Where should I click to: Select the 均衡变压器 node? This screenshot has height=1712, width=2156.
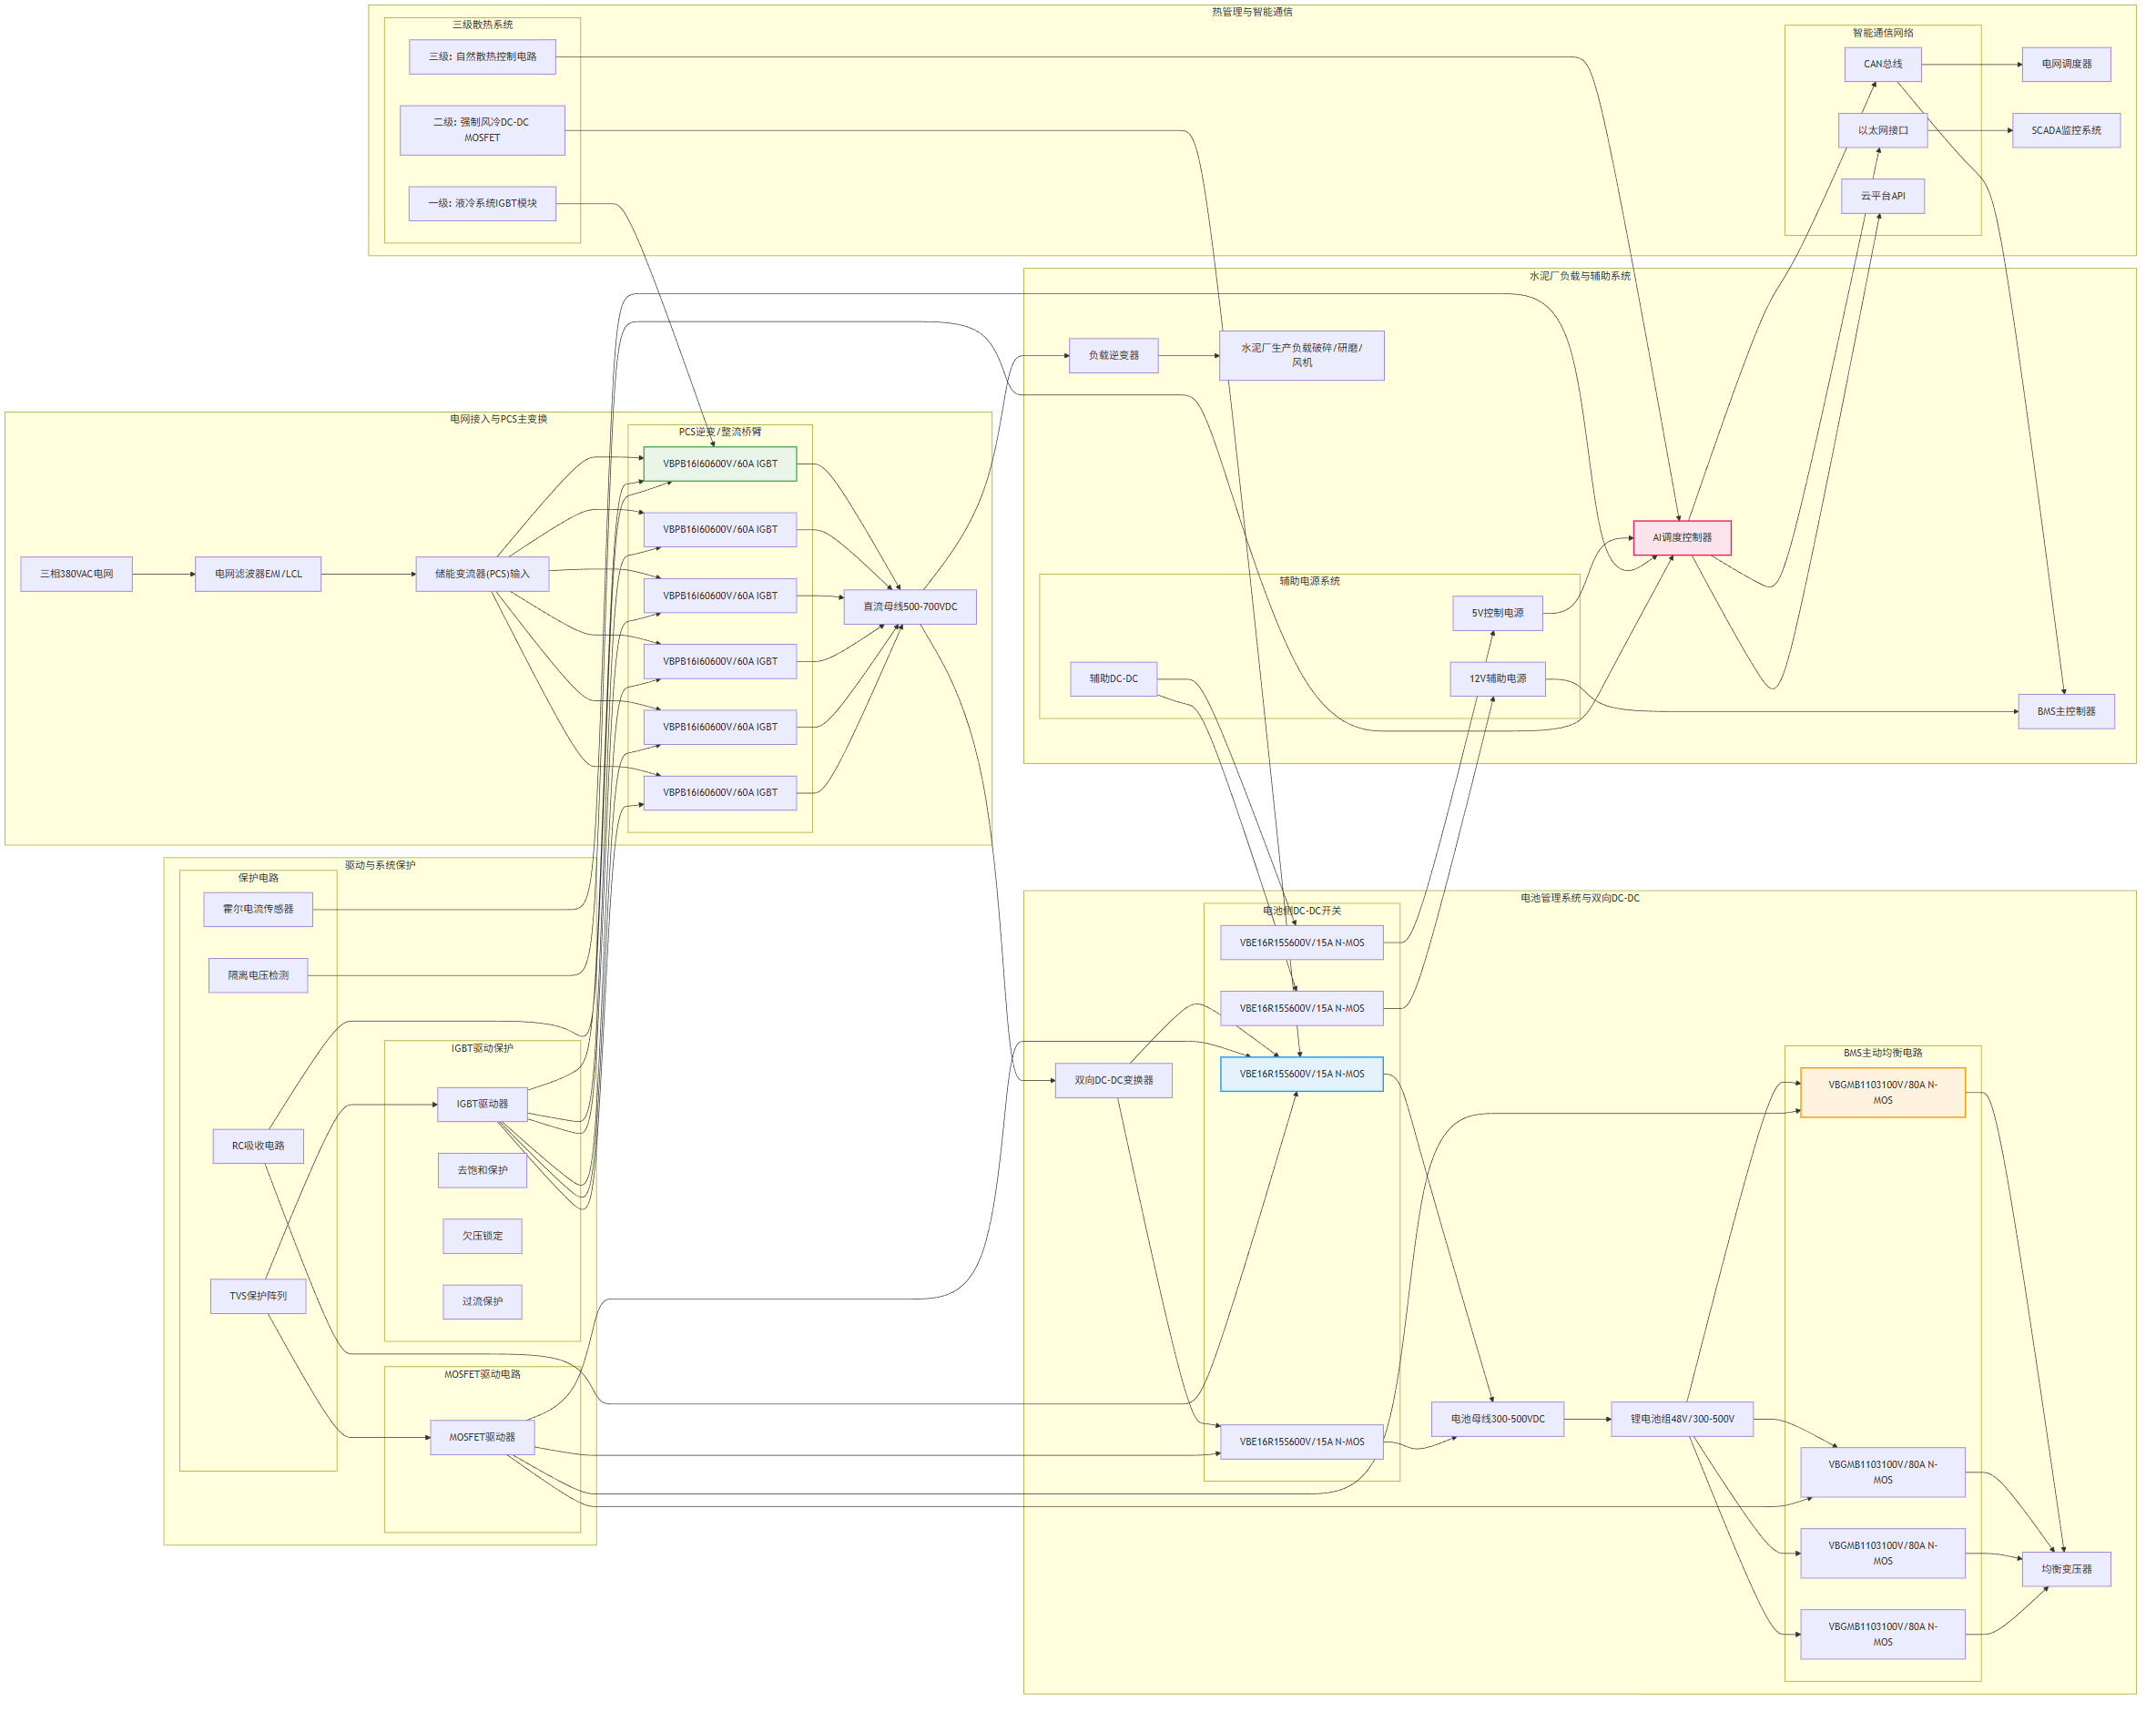click(x=2065, y=1569)
